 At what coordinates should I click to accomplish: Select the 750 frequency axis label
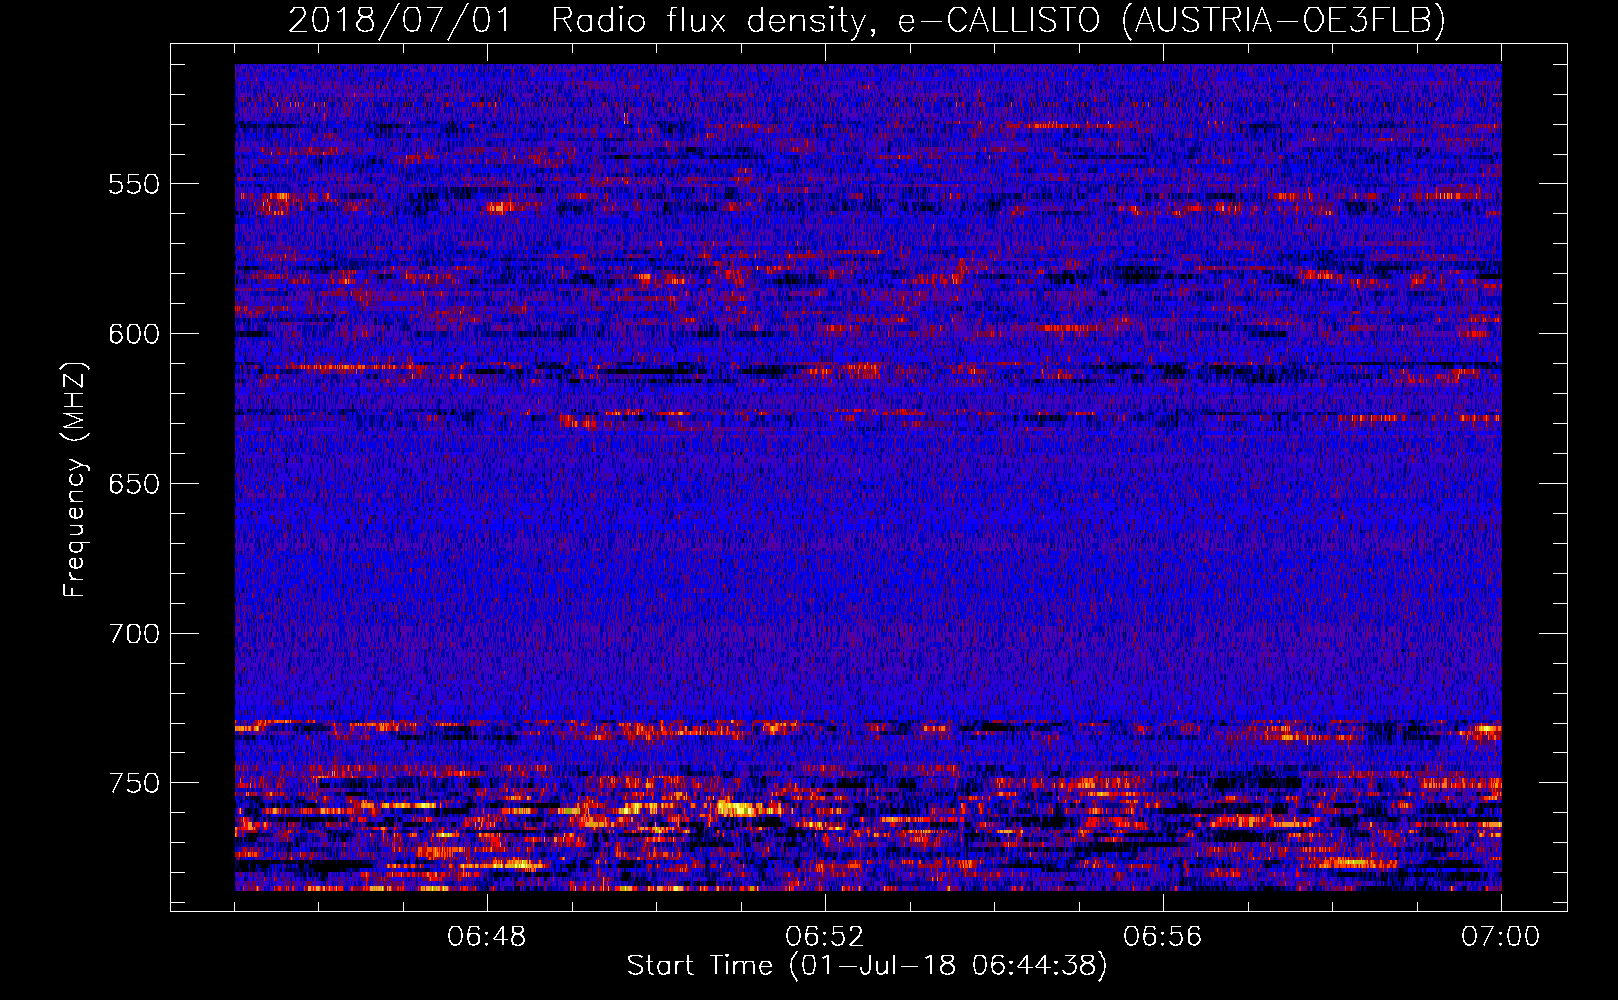coord(134,783)
